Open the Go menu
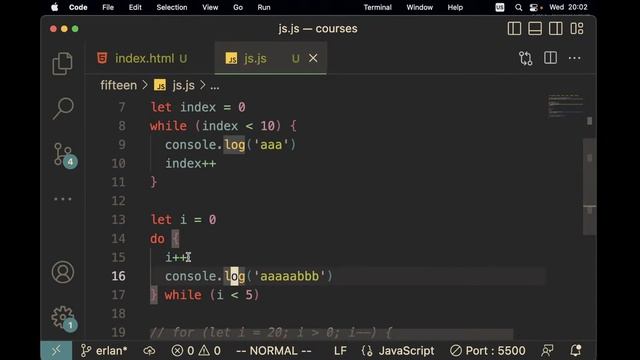Screen dimensions: 640x360 (238, 7)
